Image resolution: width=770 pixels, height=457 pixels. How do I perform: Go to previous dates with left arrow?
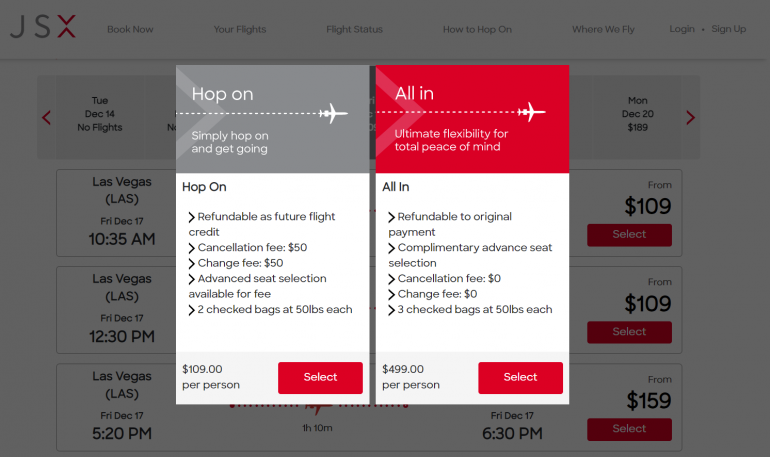46,118
